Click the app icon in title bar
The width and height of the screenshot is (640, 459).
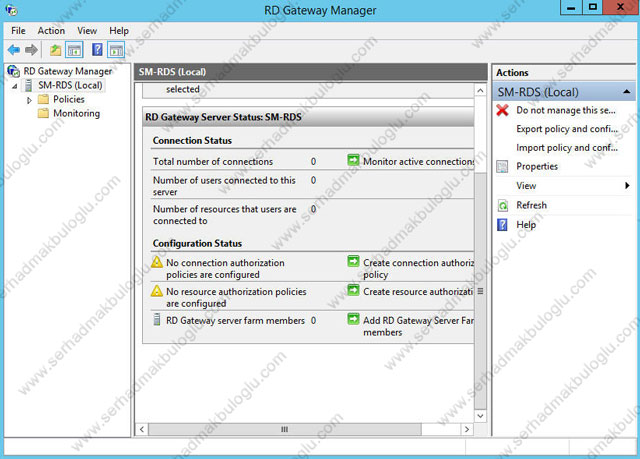click(11, 10)
